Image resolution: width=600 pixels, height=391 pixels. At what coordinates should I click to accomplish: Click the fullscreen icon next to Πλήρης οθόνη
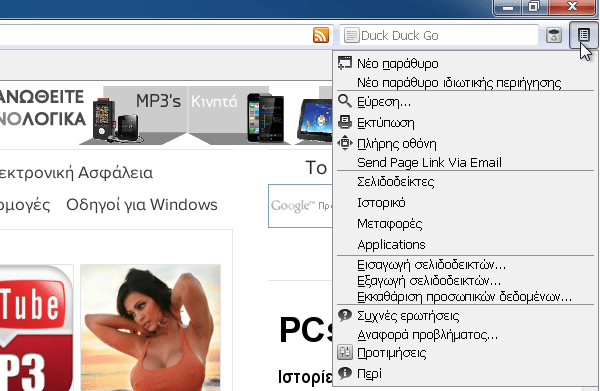point(345,143)
